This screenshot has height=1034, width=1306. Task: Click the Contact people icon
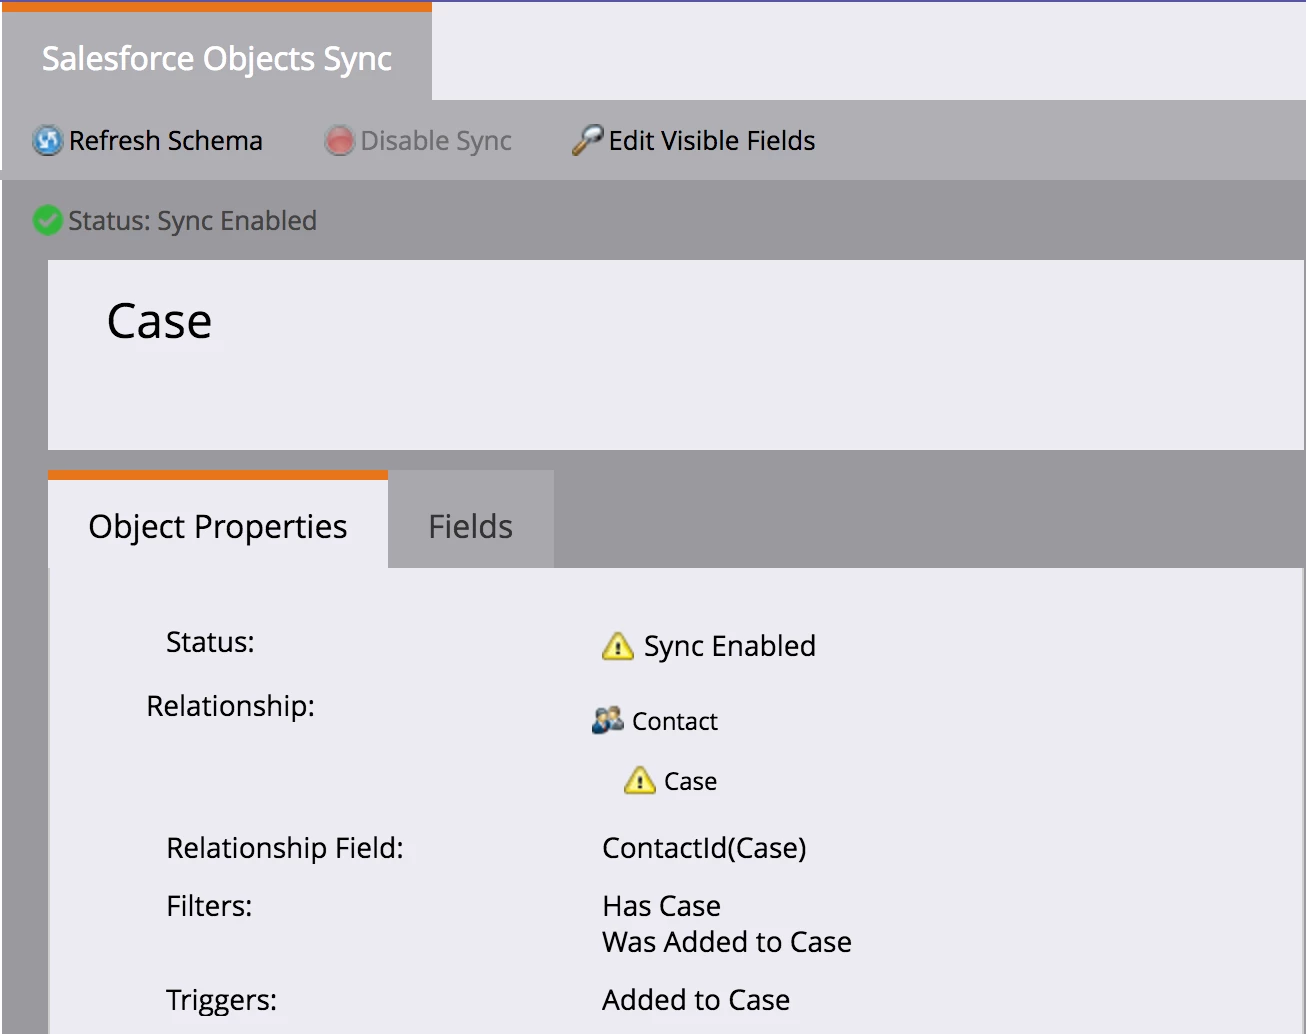click(608, 720)
